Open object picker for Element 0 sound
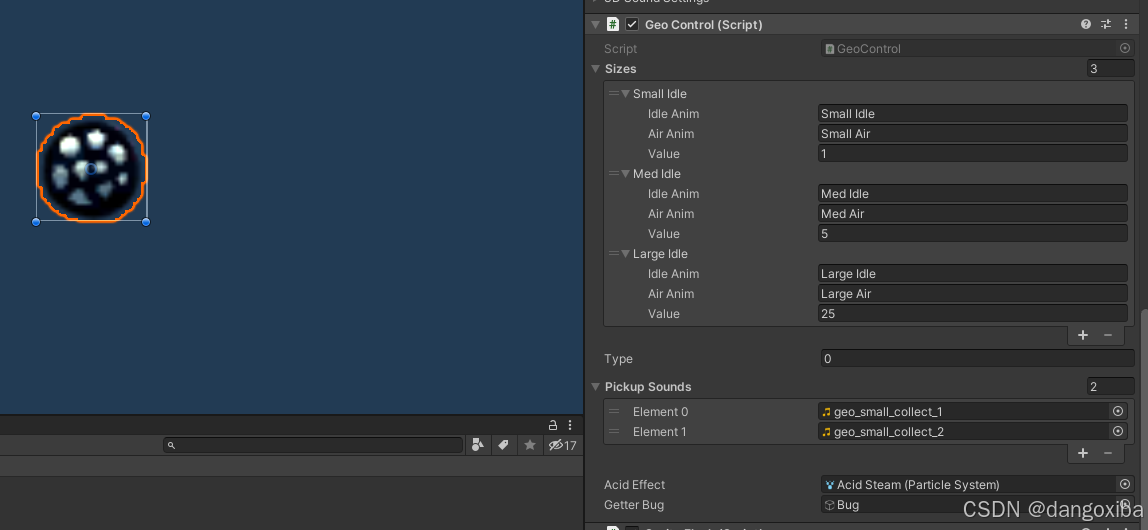The height and width of the screenshot is (530, 1148). coord(1118,411)
